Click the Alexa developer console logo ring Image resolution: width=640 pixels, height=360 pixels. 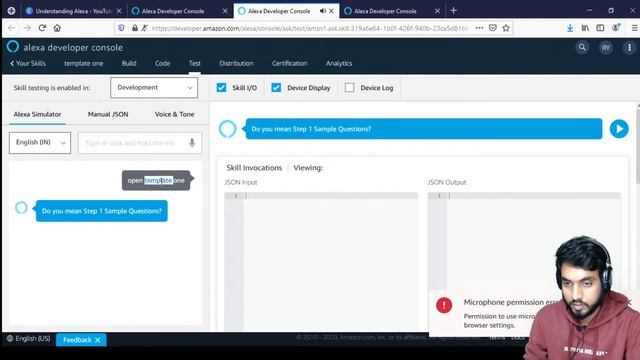13,47
